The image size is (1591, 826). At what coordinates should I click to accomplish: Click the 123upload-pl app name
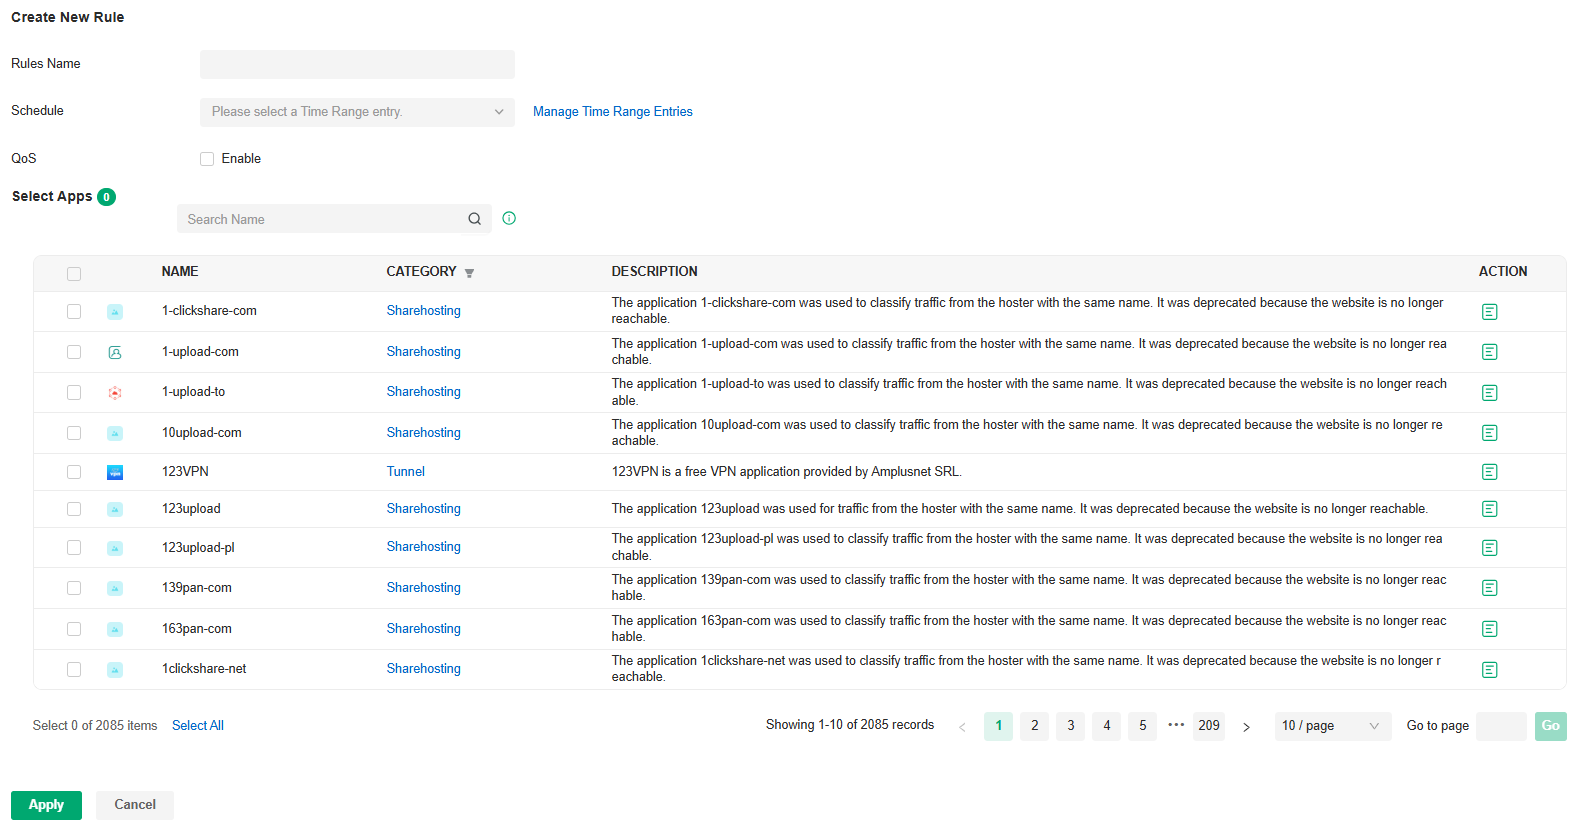(198, 548)
